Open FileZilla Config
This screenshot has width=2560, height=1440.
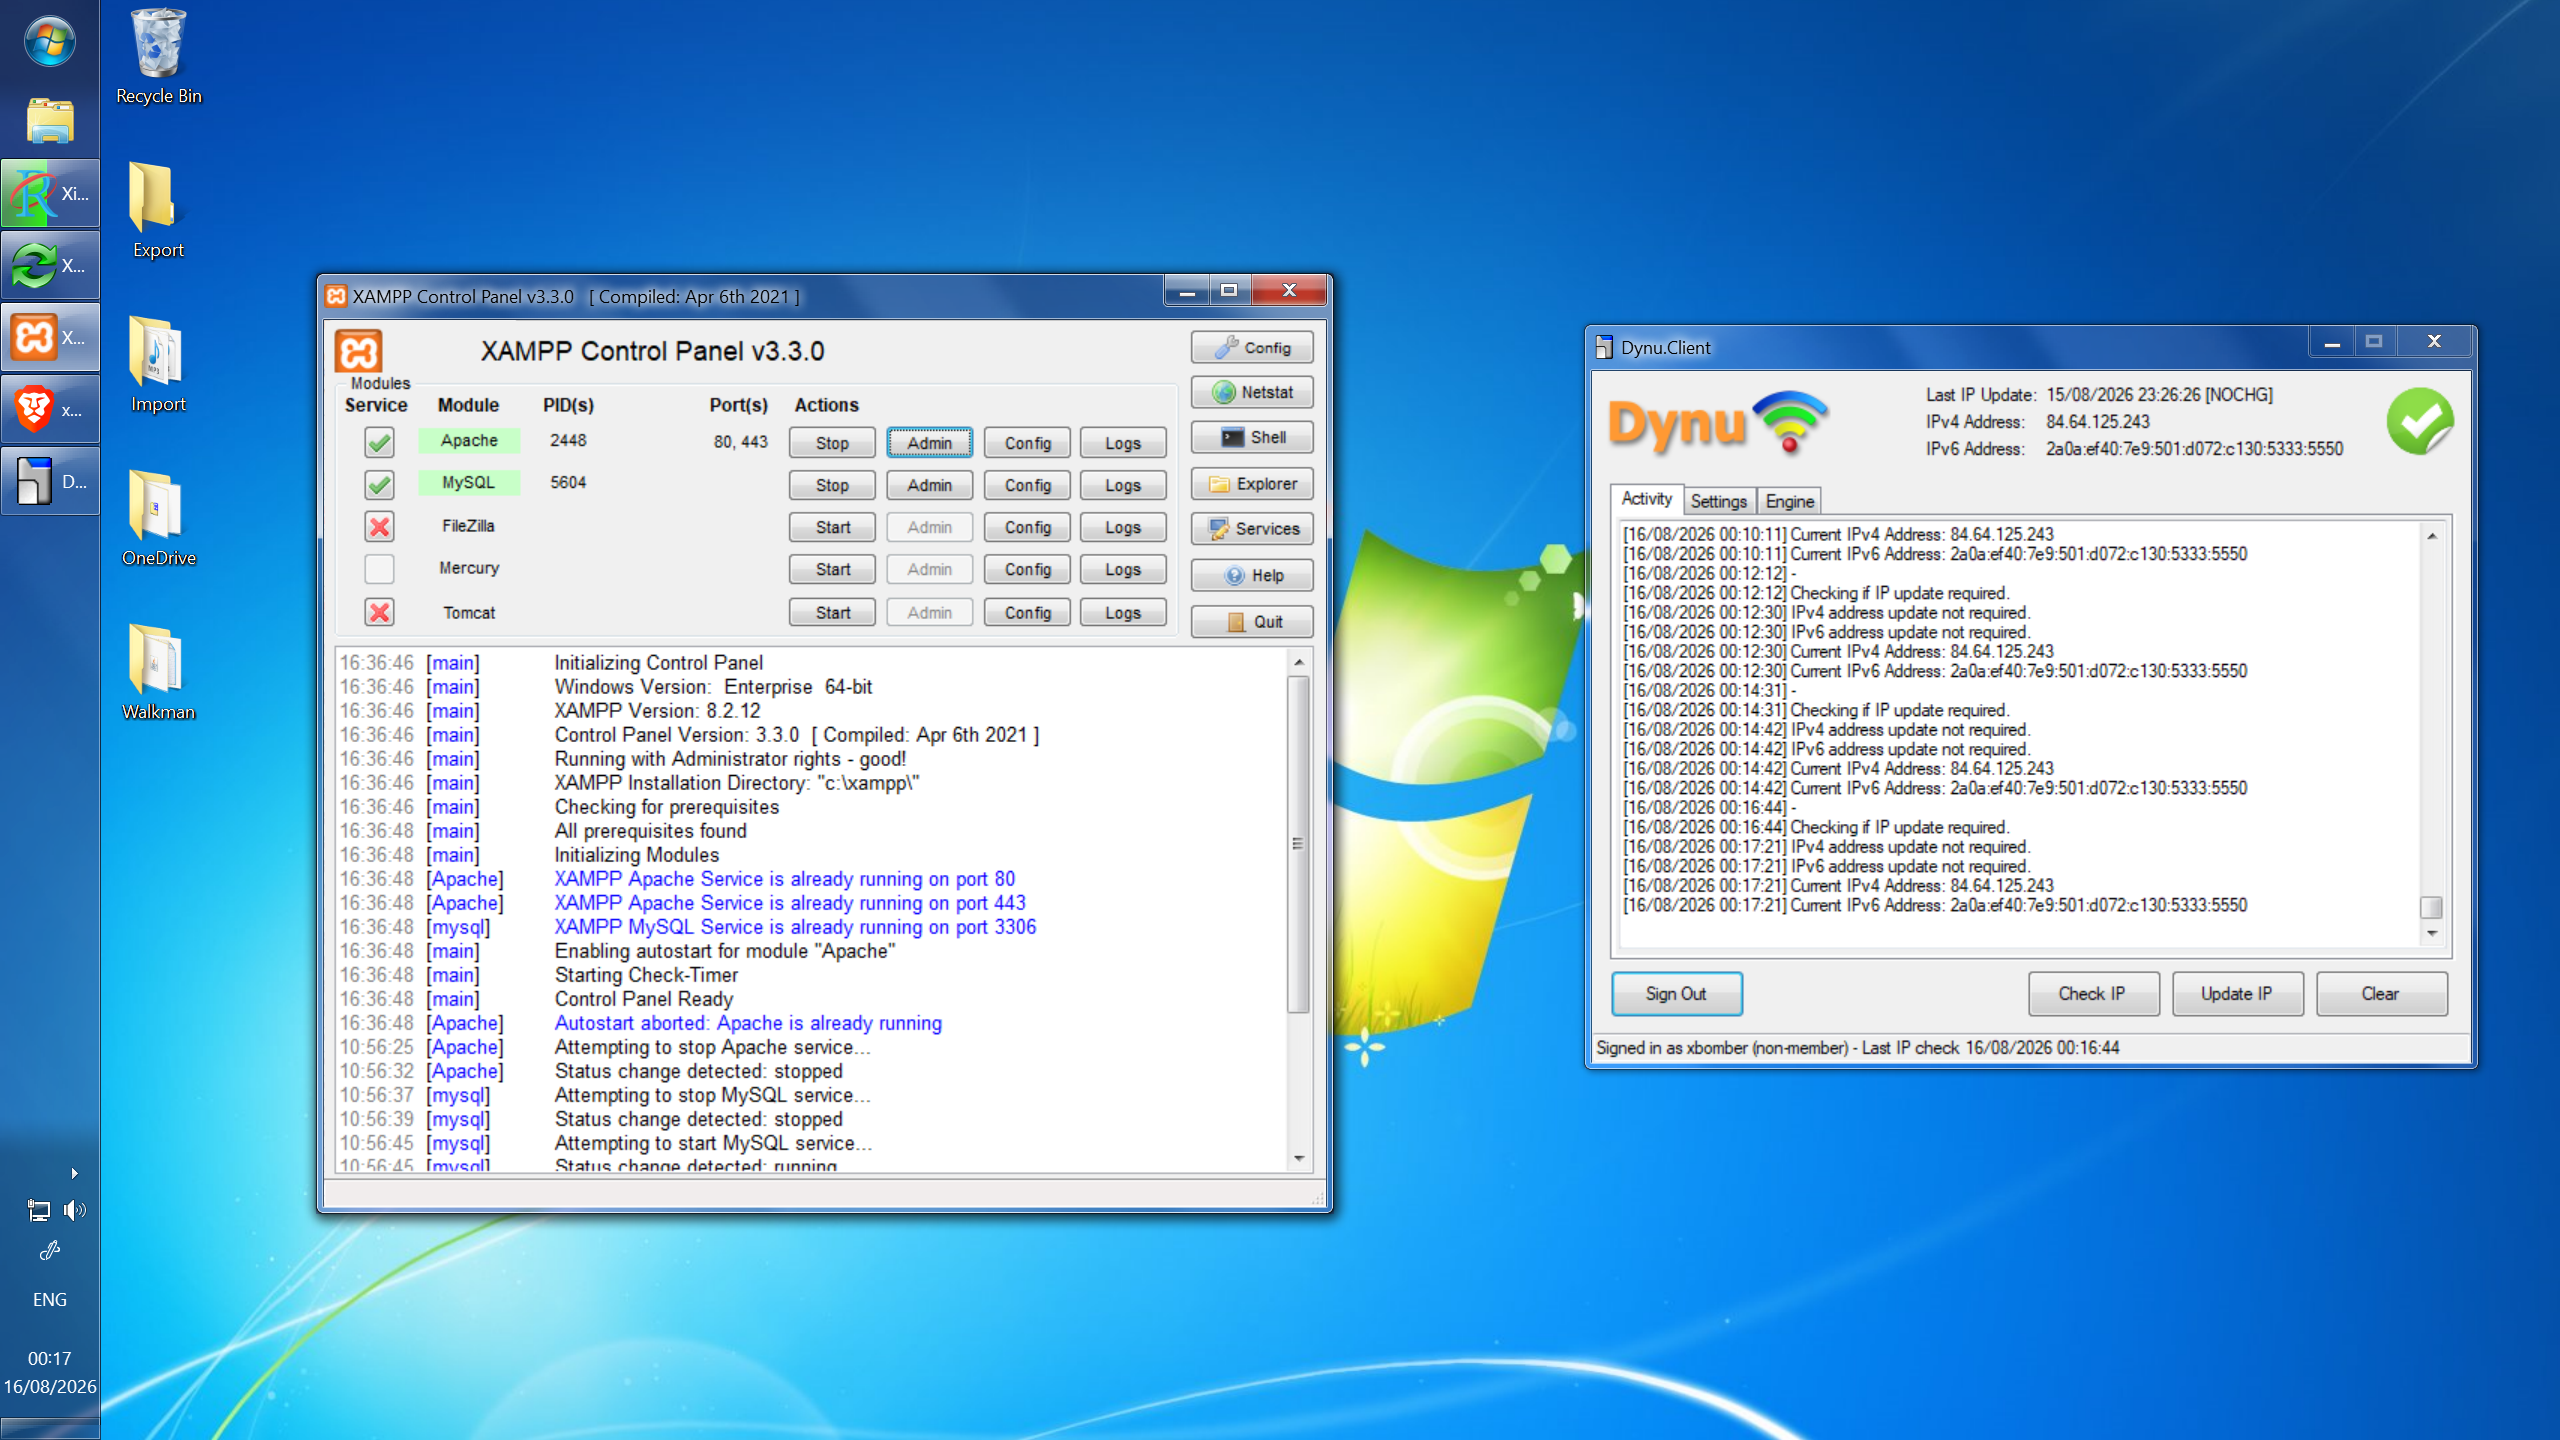coord(1028,527)
